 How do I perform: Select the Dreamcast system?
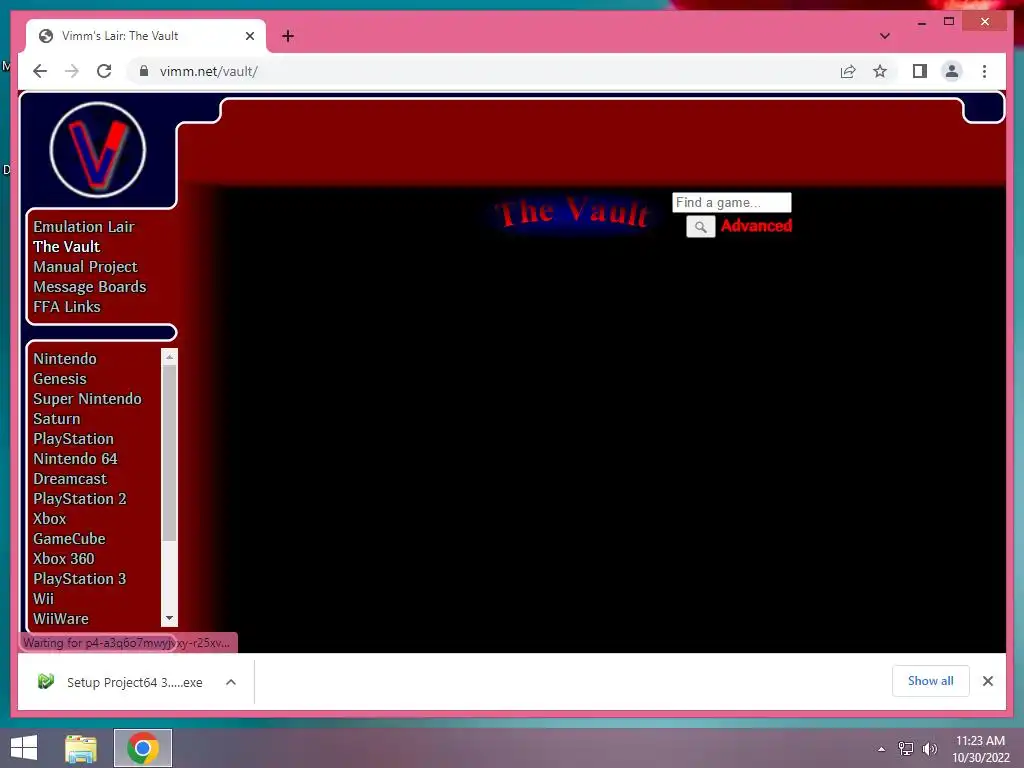[x=70, y=479]
